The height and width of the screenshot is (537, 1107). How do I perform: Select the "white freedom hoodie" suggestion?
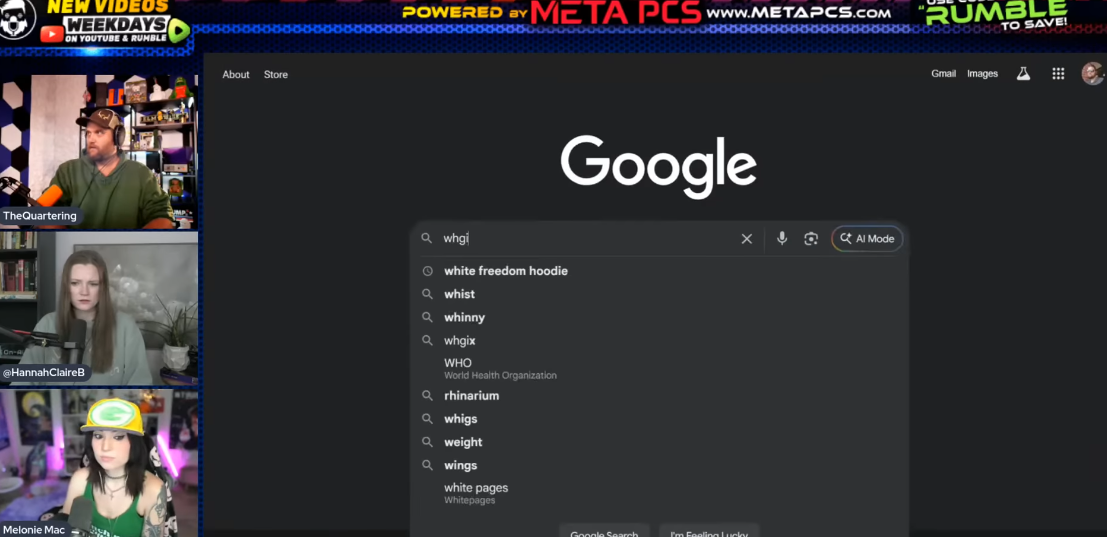pos(659,271)
